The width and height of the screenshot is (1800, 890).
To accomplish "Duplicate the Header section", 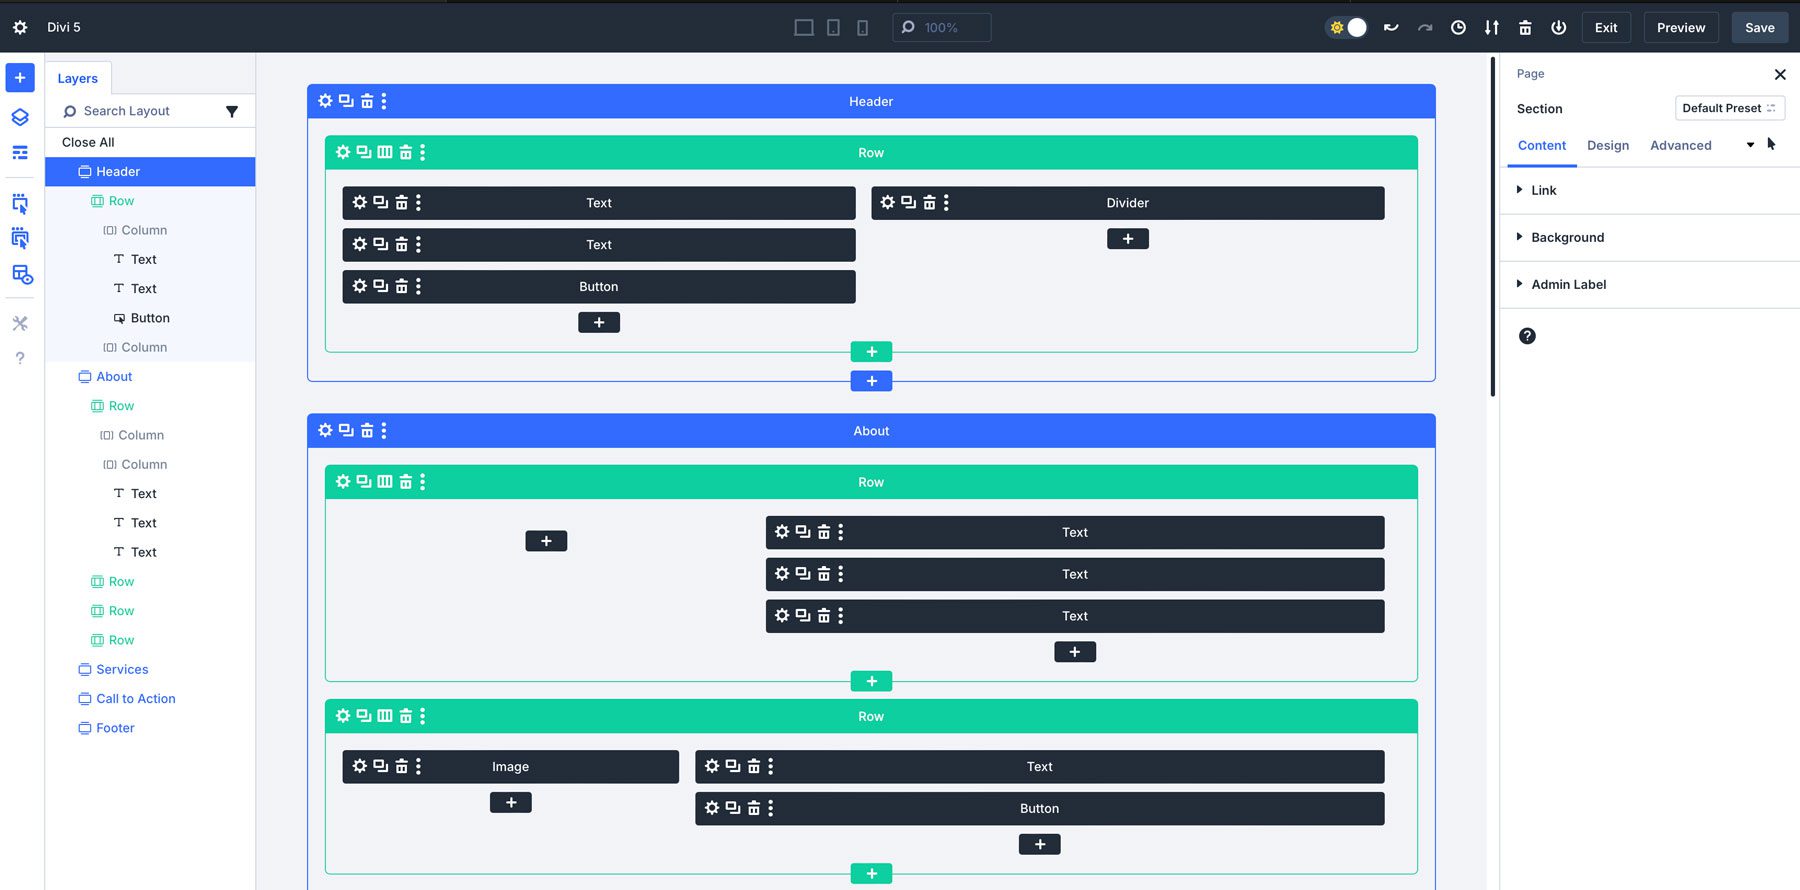I will coord(346,101).
